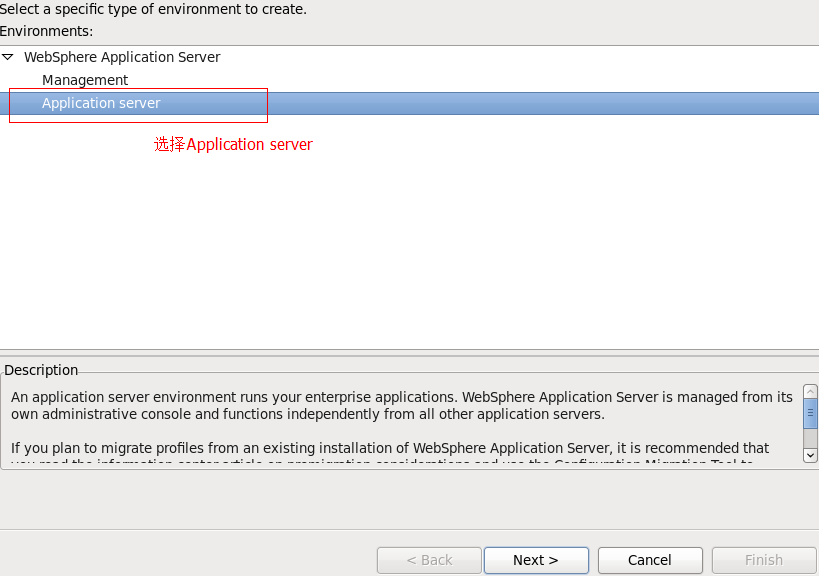Select the Management environment
The image size is (819, 576).
click(x=85, y=80)
